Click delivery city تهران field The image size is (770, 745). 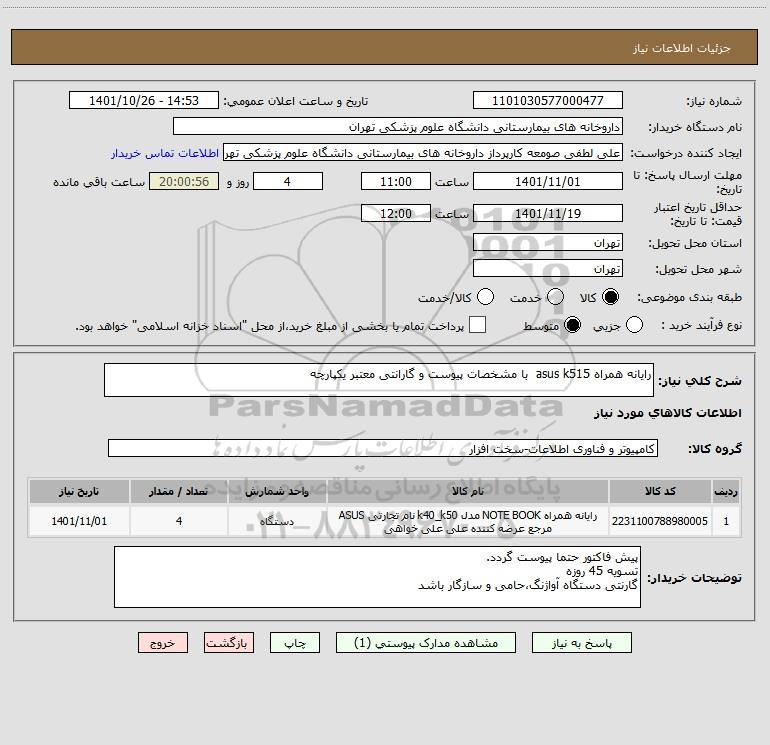[548, 269]
